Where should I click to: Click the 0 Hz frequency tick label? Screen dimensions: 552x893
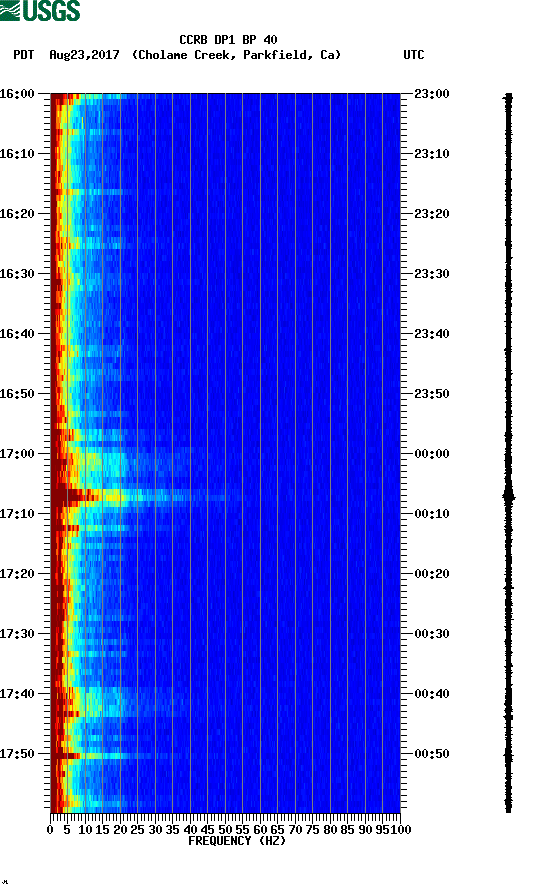pos(50,830)
